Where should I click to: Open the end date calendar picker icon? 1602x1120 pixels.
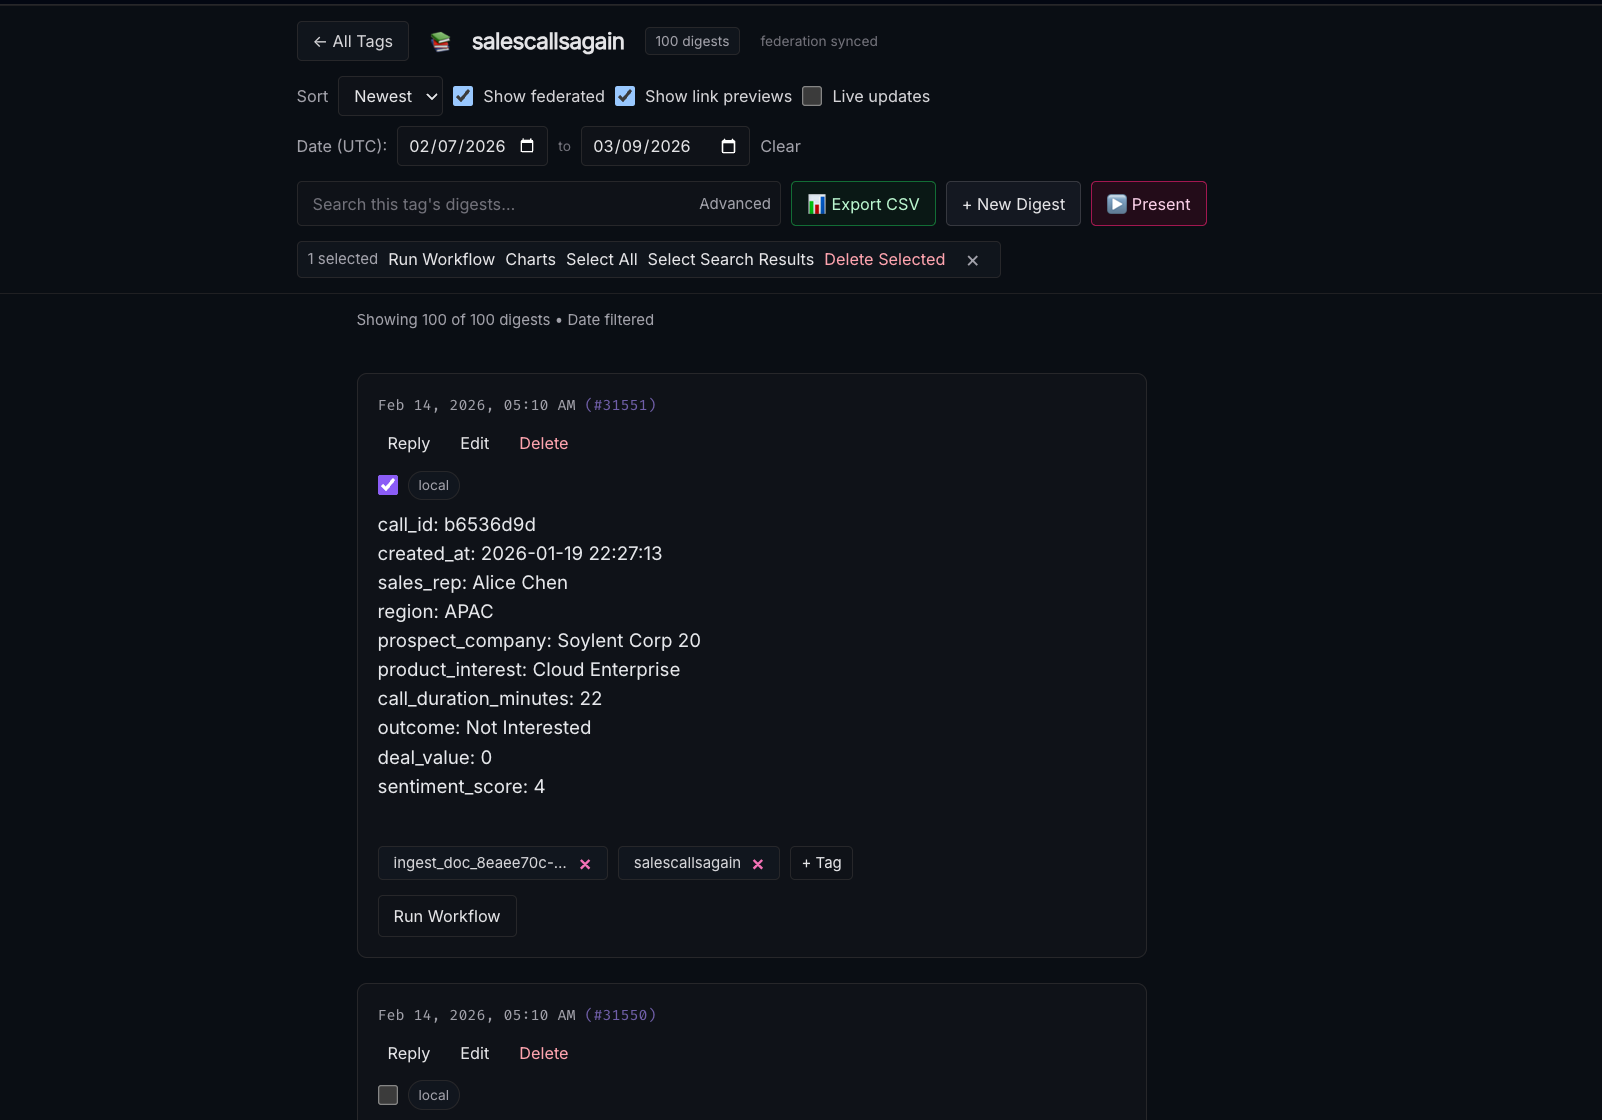tap(728, 146)
